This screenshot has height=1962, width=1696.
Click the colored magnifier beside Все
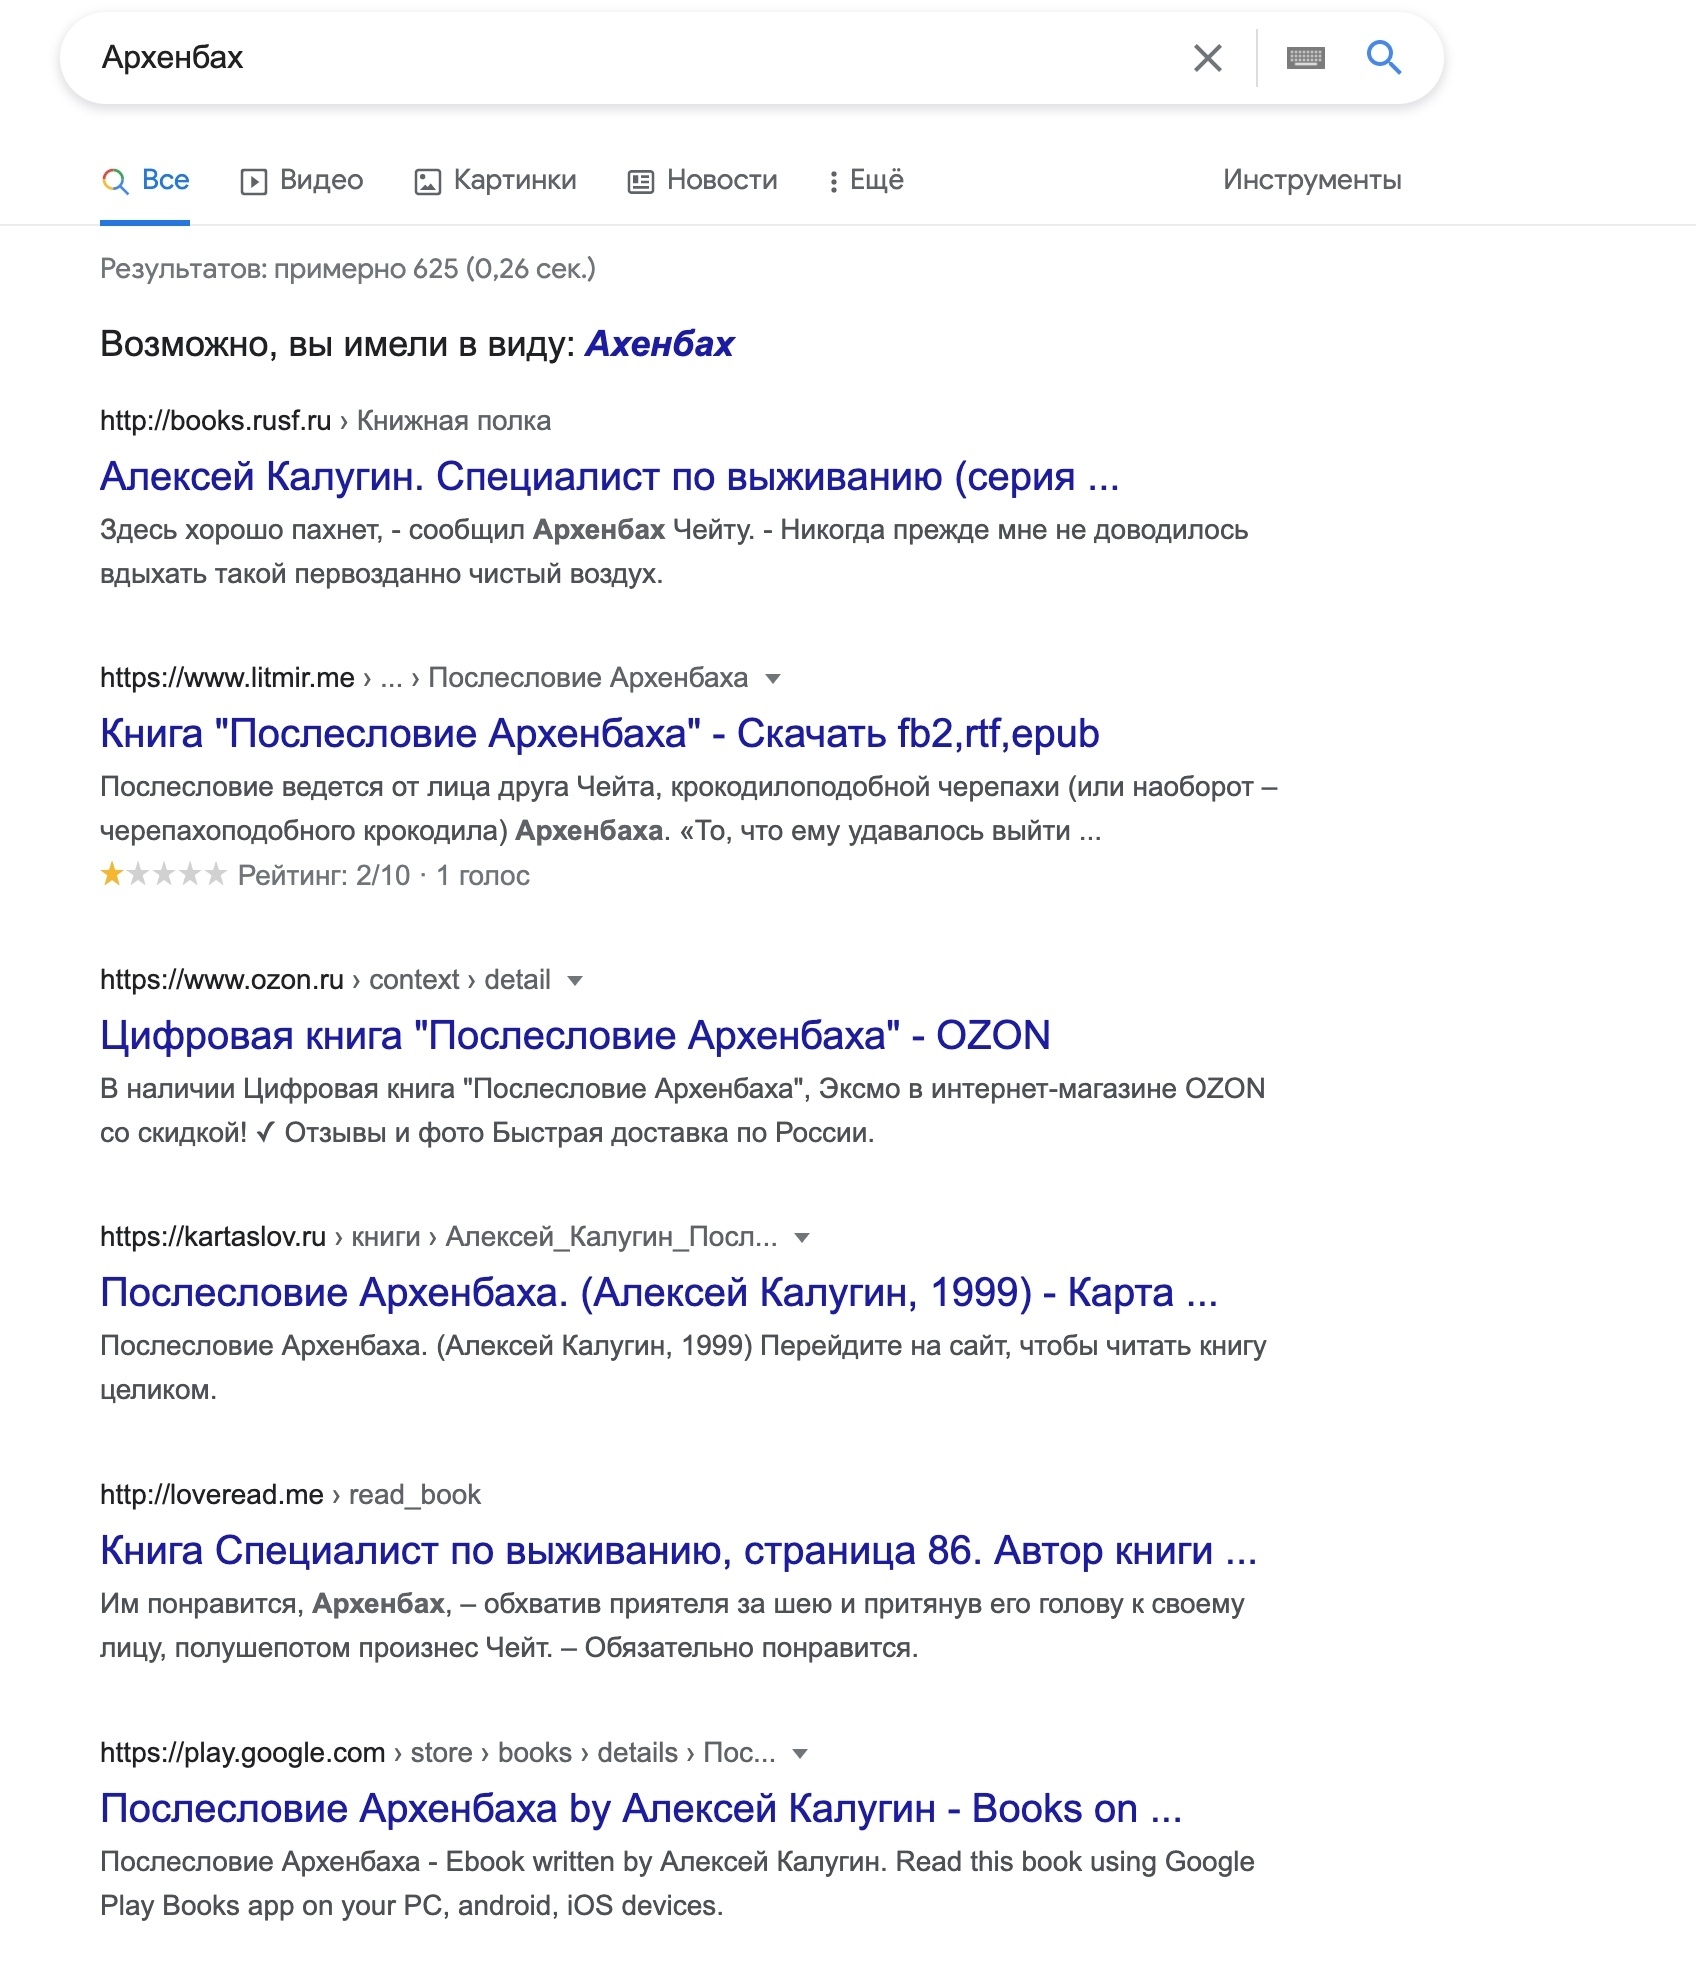click(x=116, y=181)
